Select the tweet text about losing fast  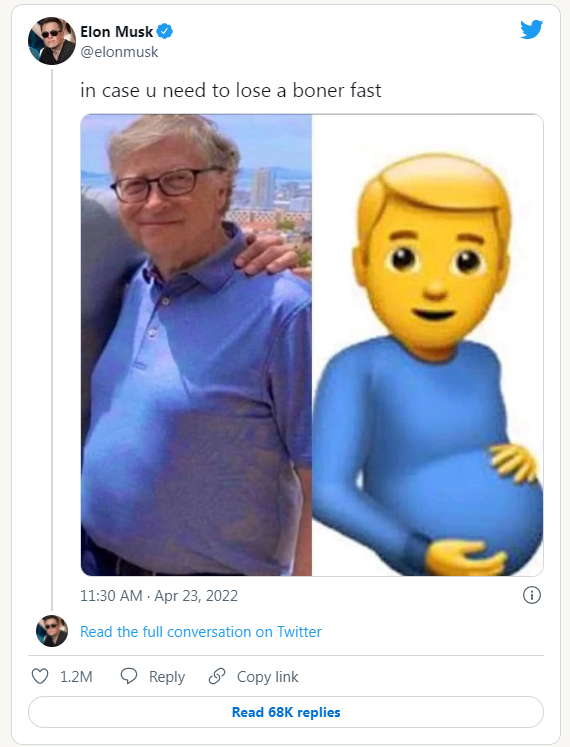231,91
